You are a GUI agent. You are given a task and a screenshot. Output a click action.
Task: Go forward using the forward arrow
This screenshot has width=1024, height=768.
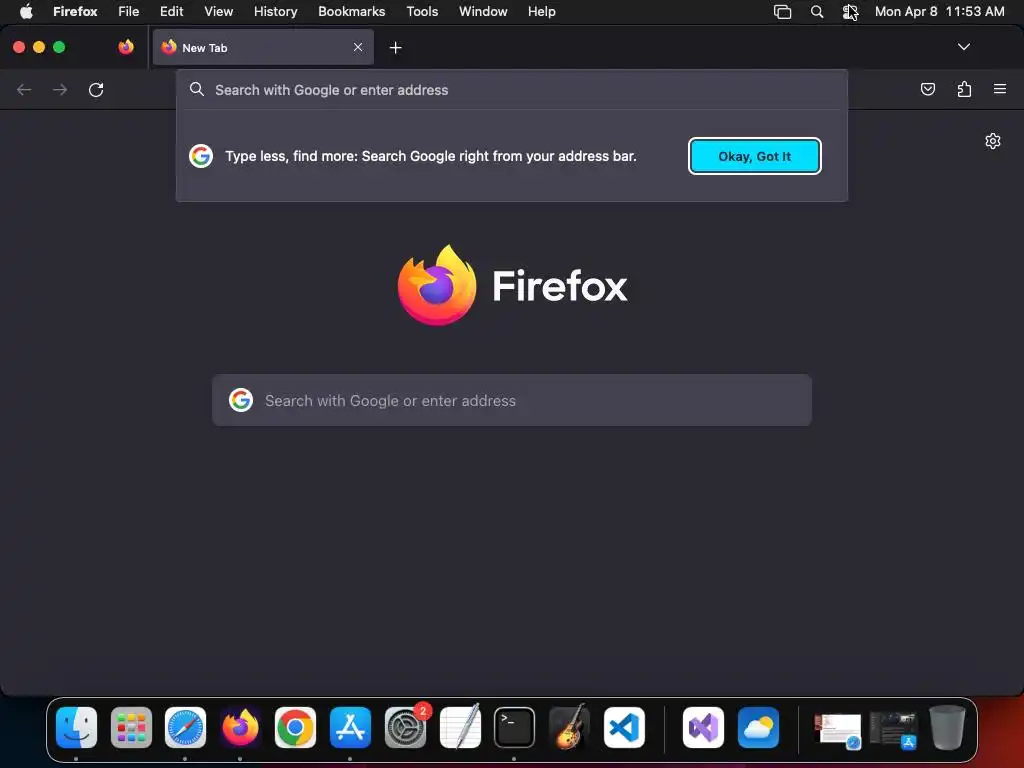click(x=60, y=89)
